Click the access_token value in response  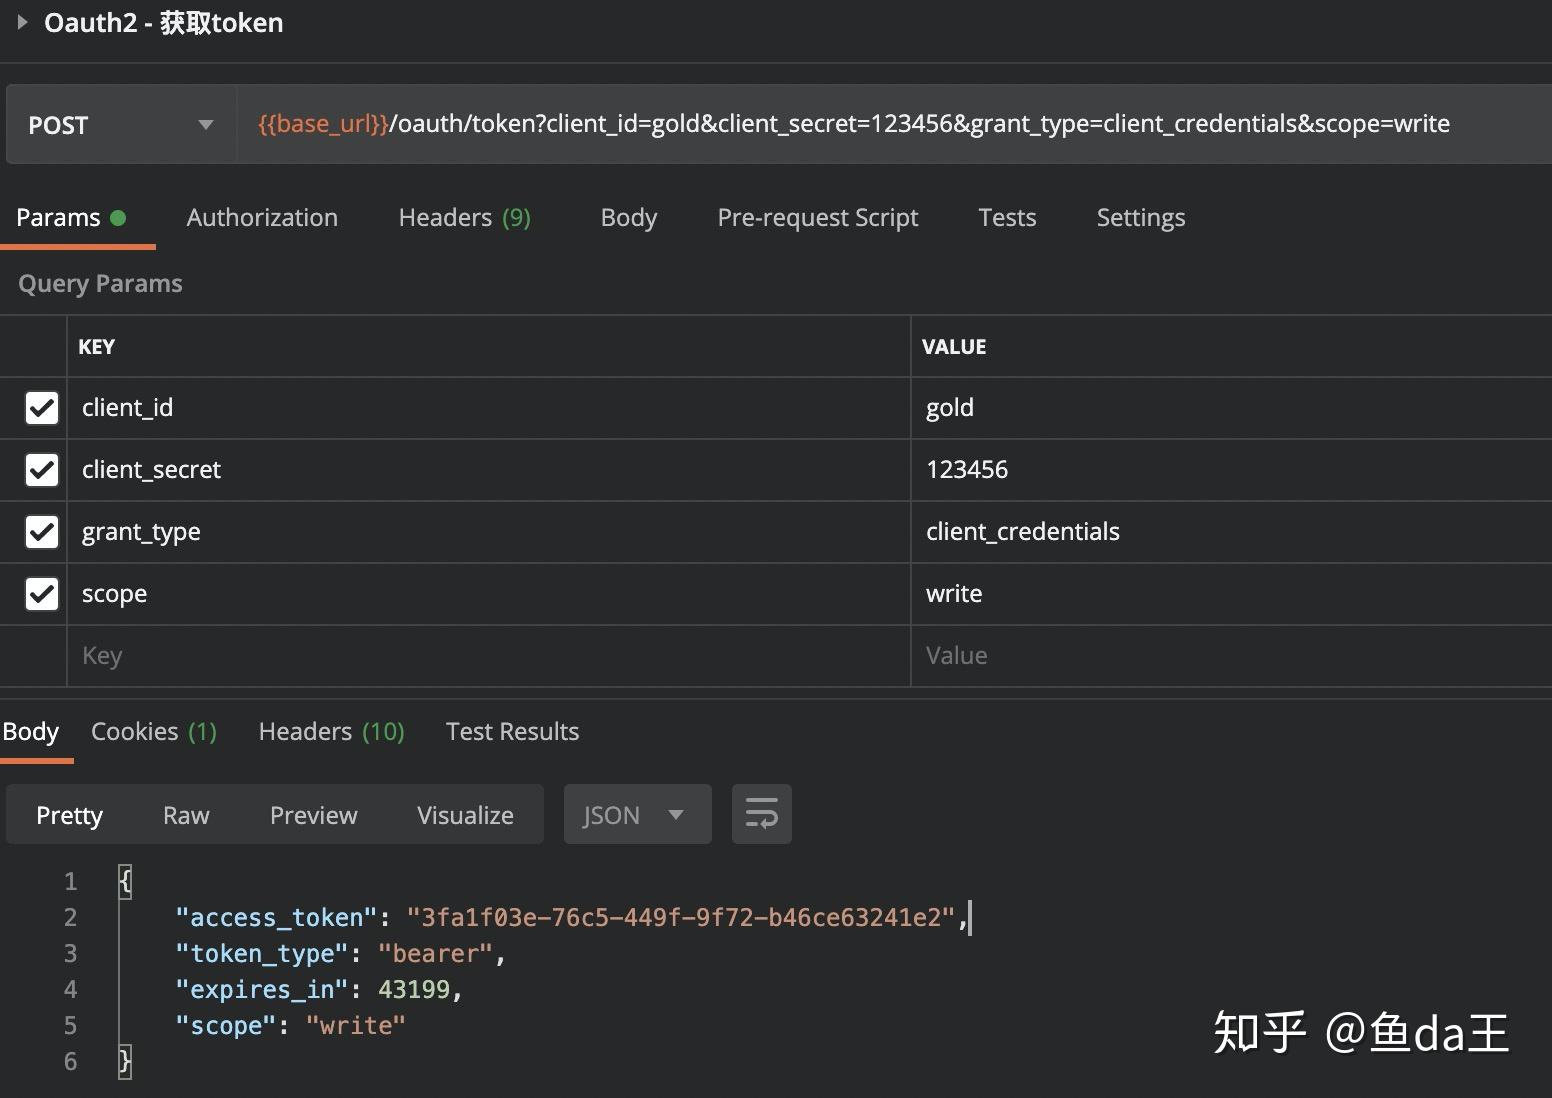click(681, 918)
